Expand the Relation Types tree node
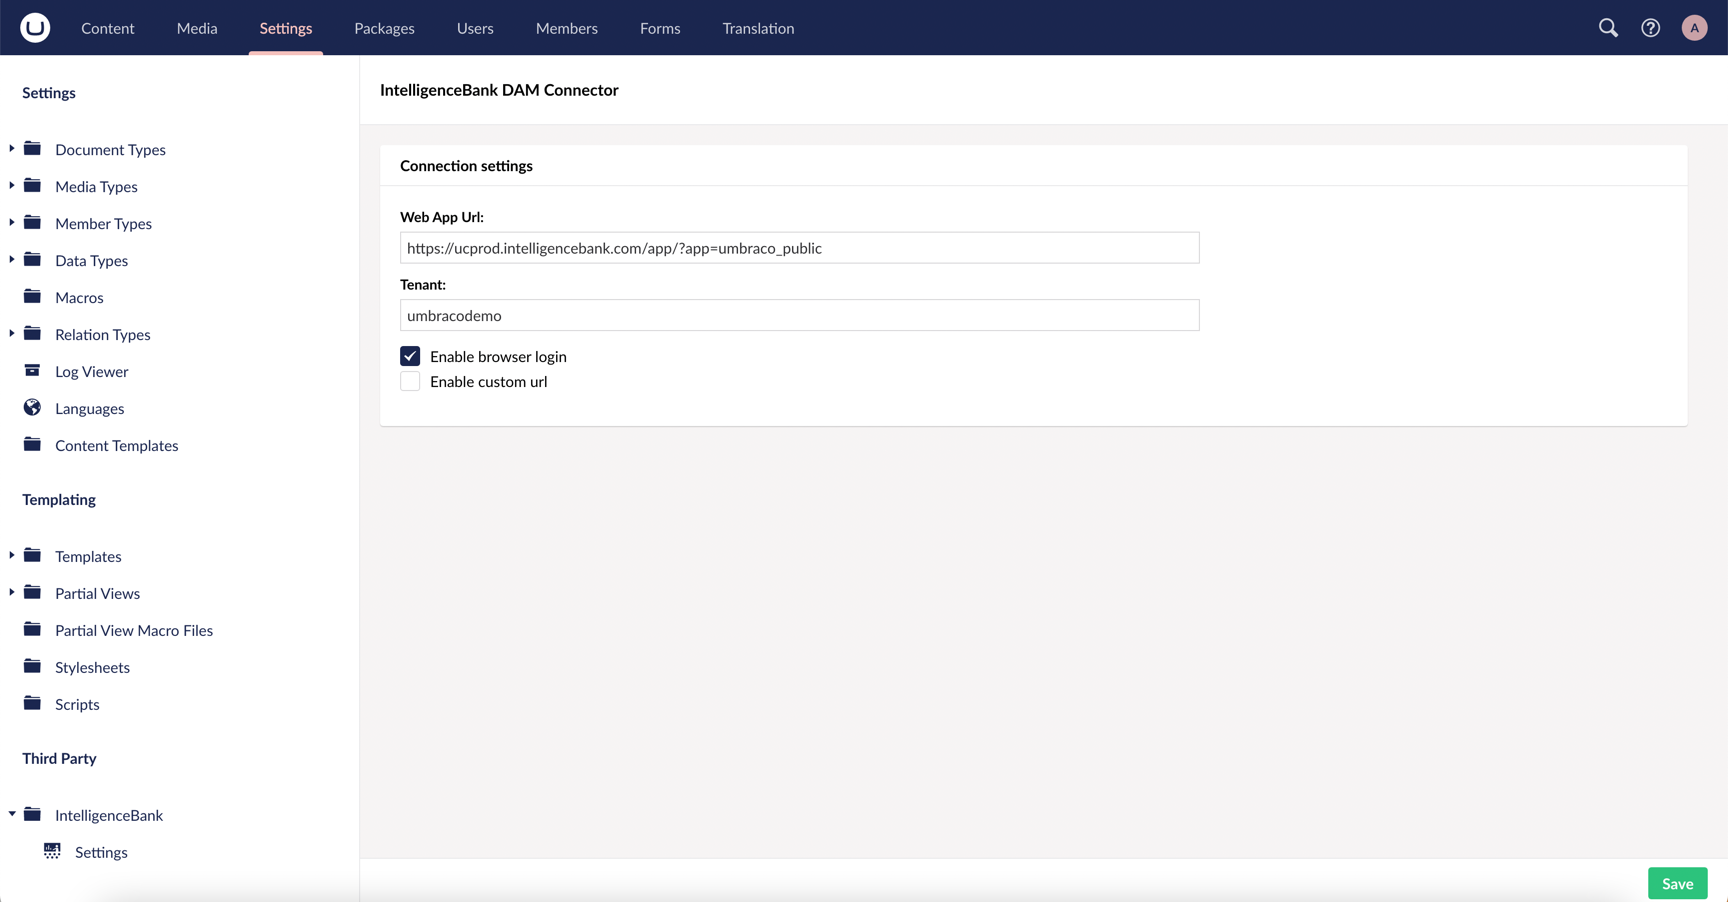 click(12, 334)
